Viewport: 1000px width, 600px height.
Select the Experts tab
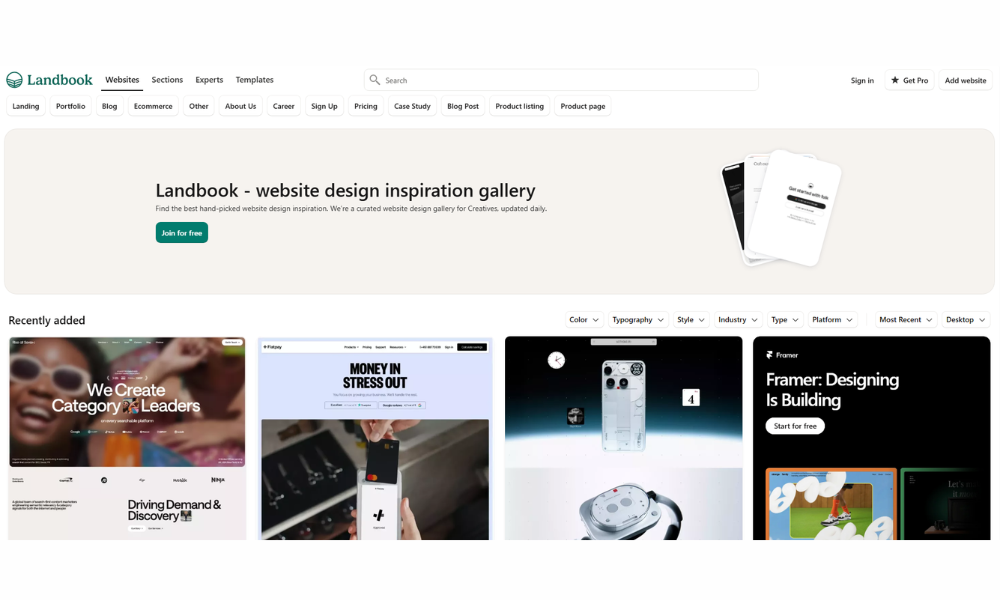[209, 80]
